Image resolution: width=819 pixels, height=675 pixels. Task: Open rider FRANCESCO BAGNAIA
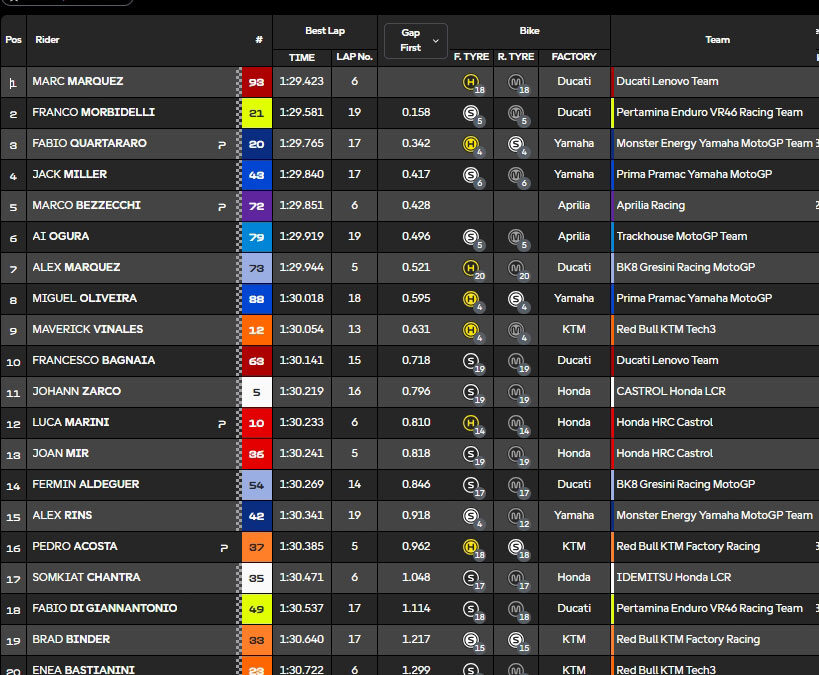point(93,360)
